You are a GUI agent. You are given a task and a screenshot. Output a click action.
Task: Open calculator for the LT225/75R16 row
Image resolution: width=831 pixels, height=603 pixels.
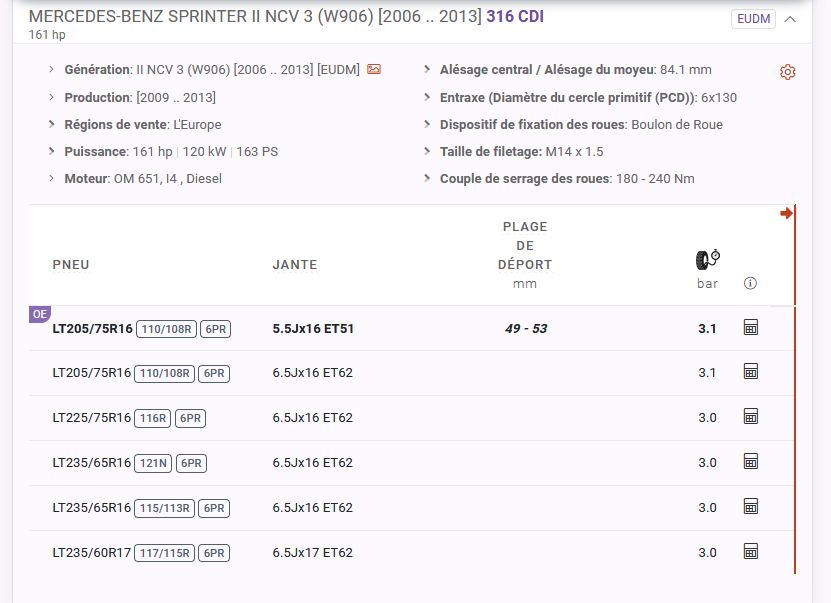pyautogui.click(x=751, y=417)
